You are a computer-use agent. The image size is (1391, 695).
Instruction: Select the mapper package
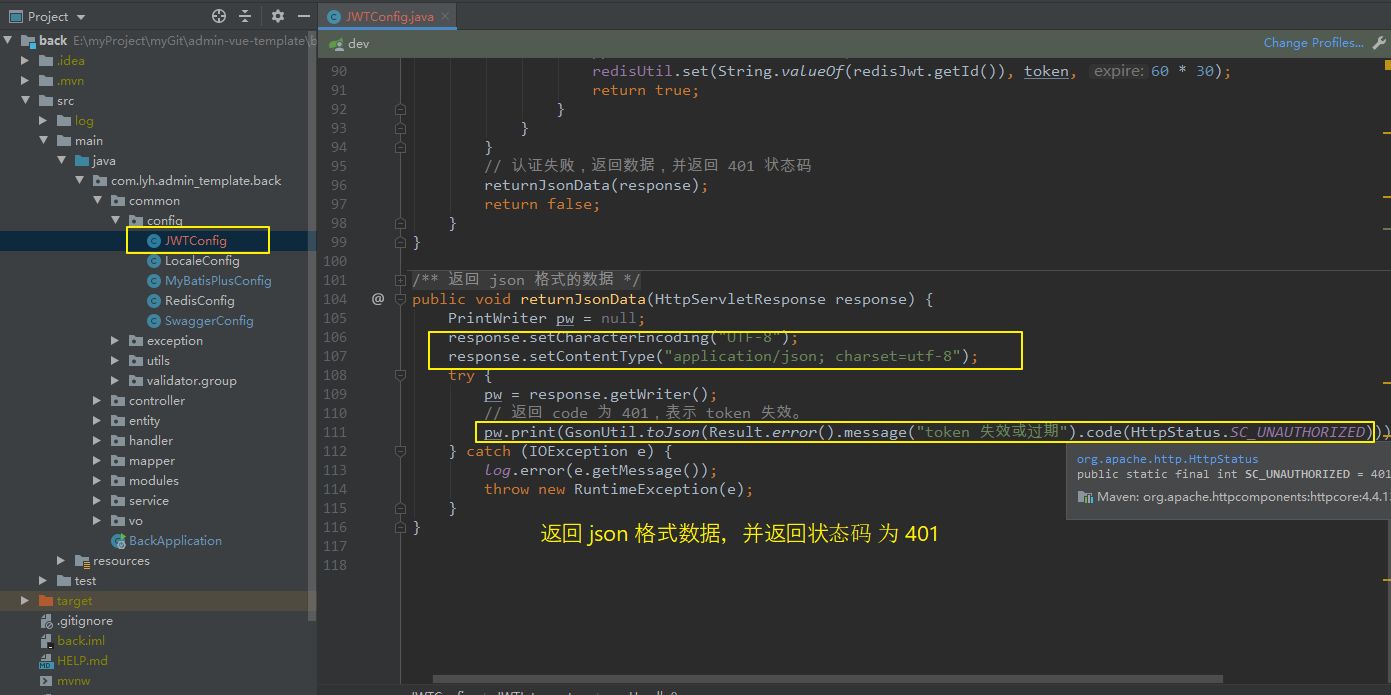click(x=151, y=461)
